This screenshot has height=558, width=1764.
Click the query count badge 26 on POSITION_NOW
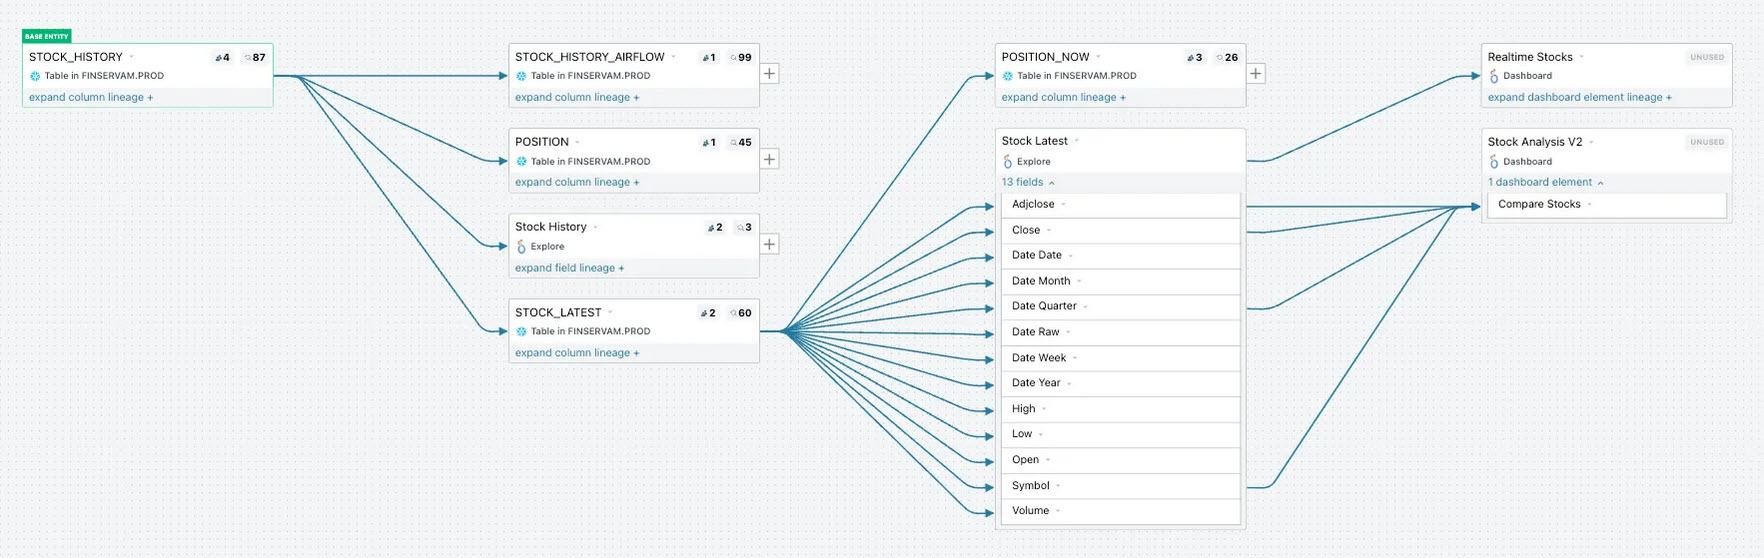coord(1227,57)
